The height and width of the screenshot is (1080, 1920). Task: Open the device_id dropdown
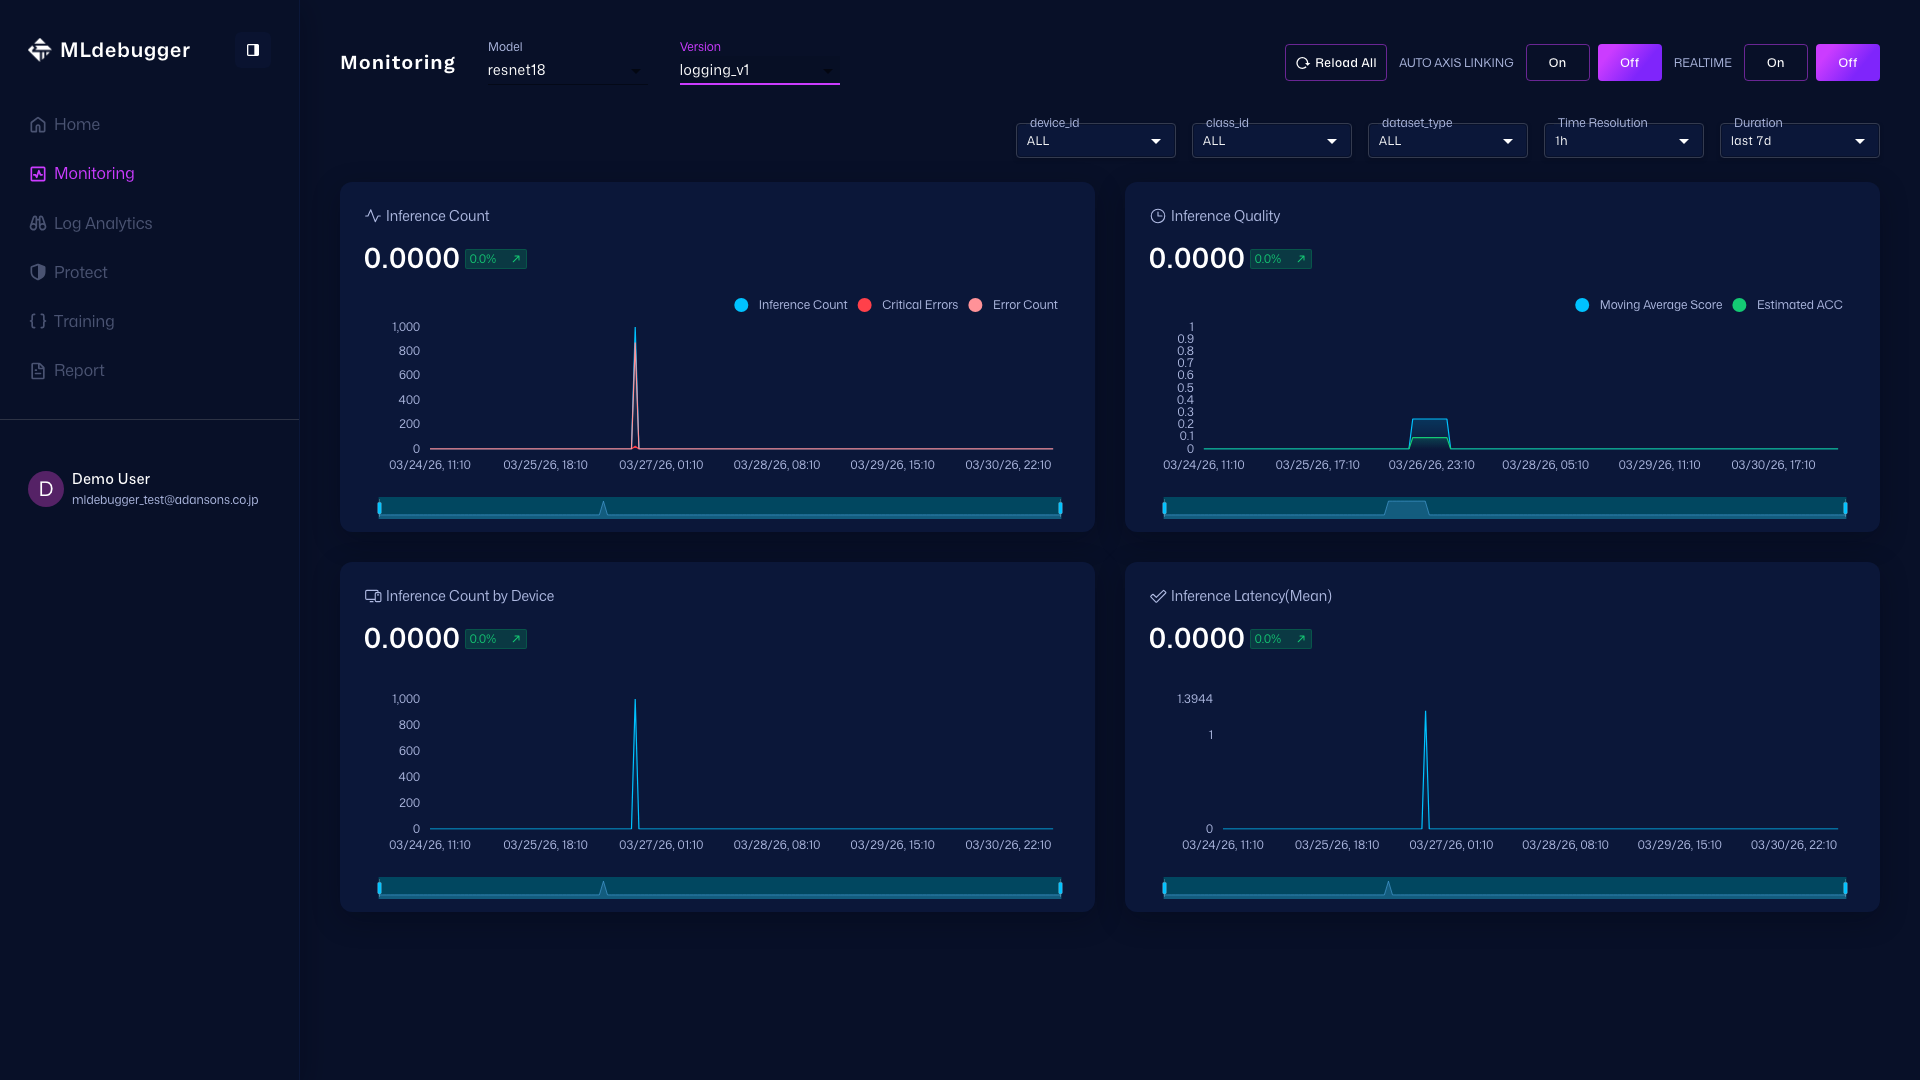(x=1094, y=140)
